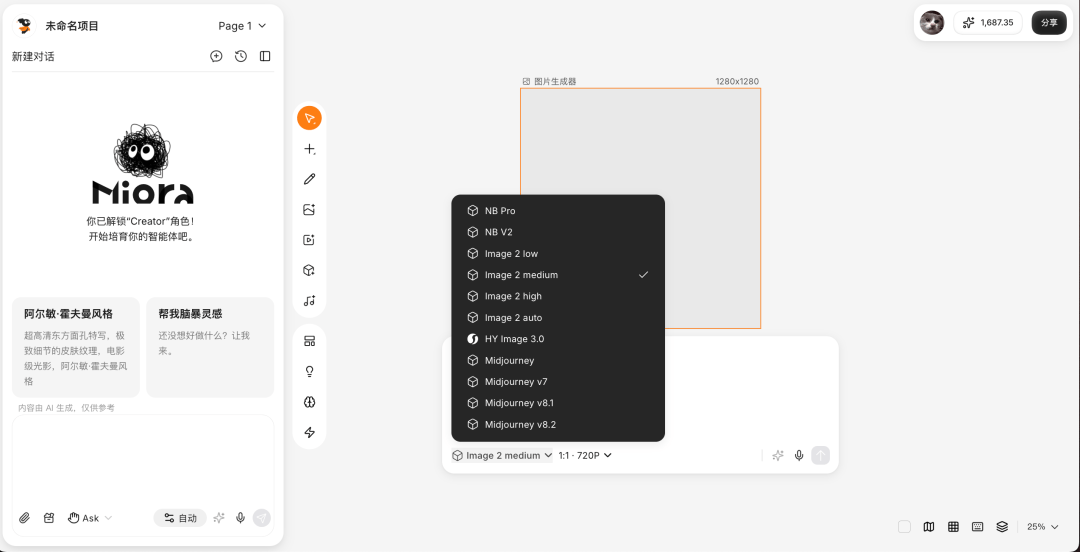Choose HY Image 3.0 in the model list
Screen dimensions: 1080x552
coord(558,339)
